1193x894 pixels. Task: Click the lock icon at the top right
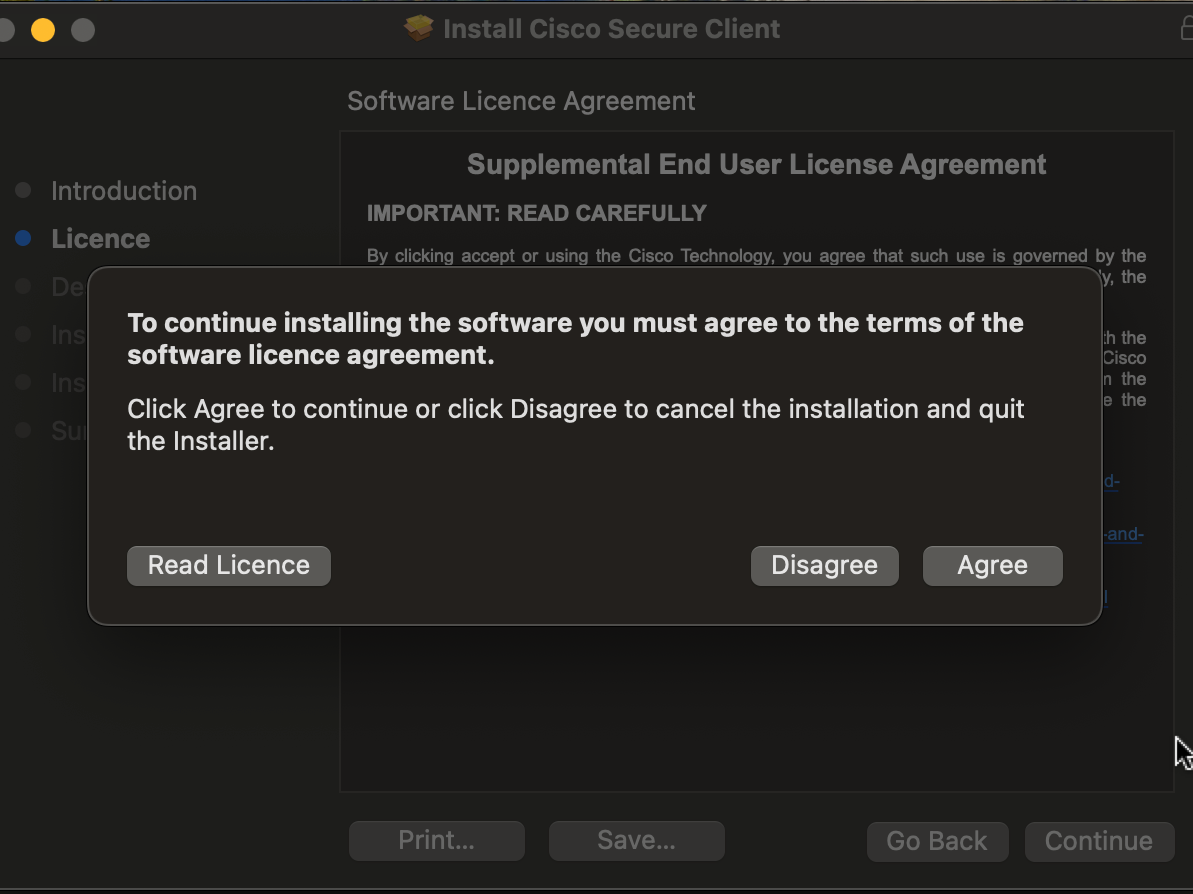(1184, 29)
